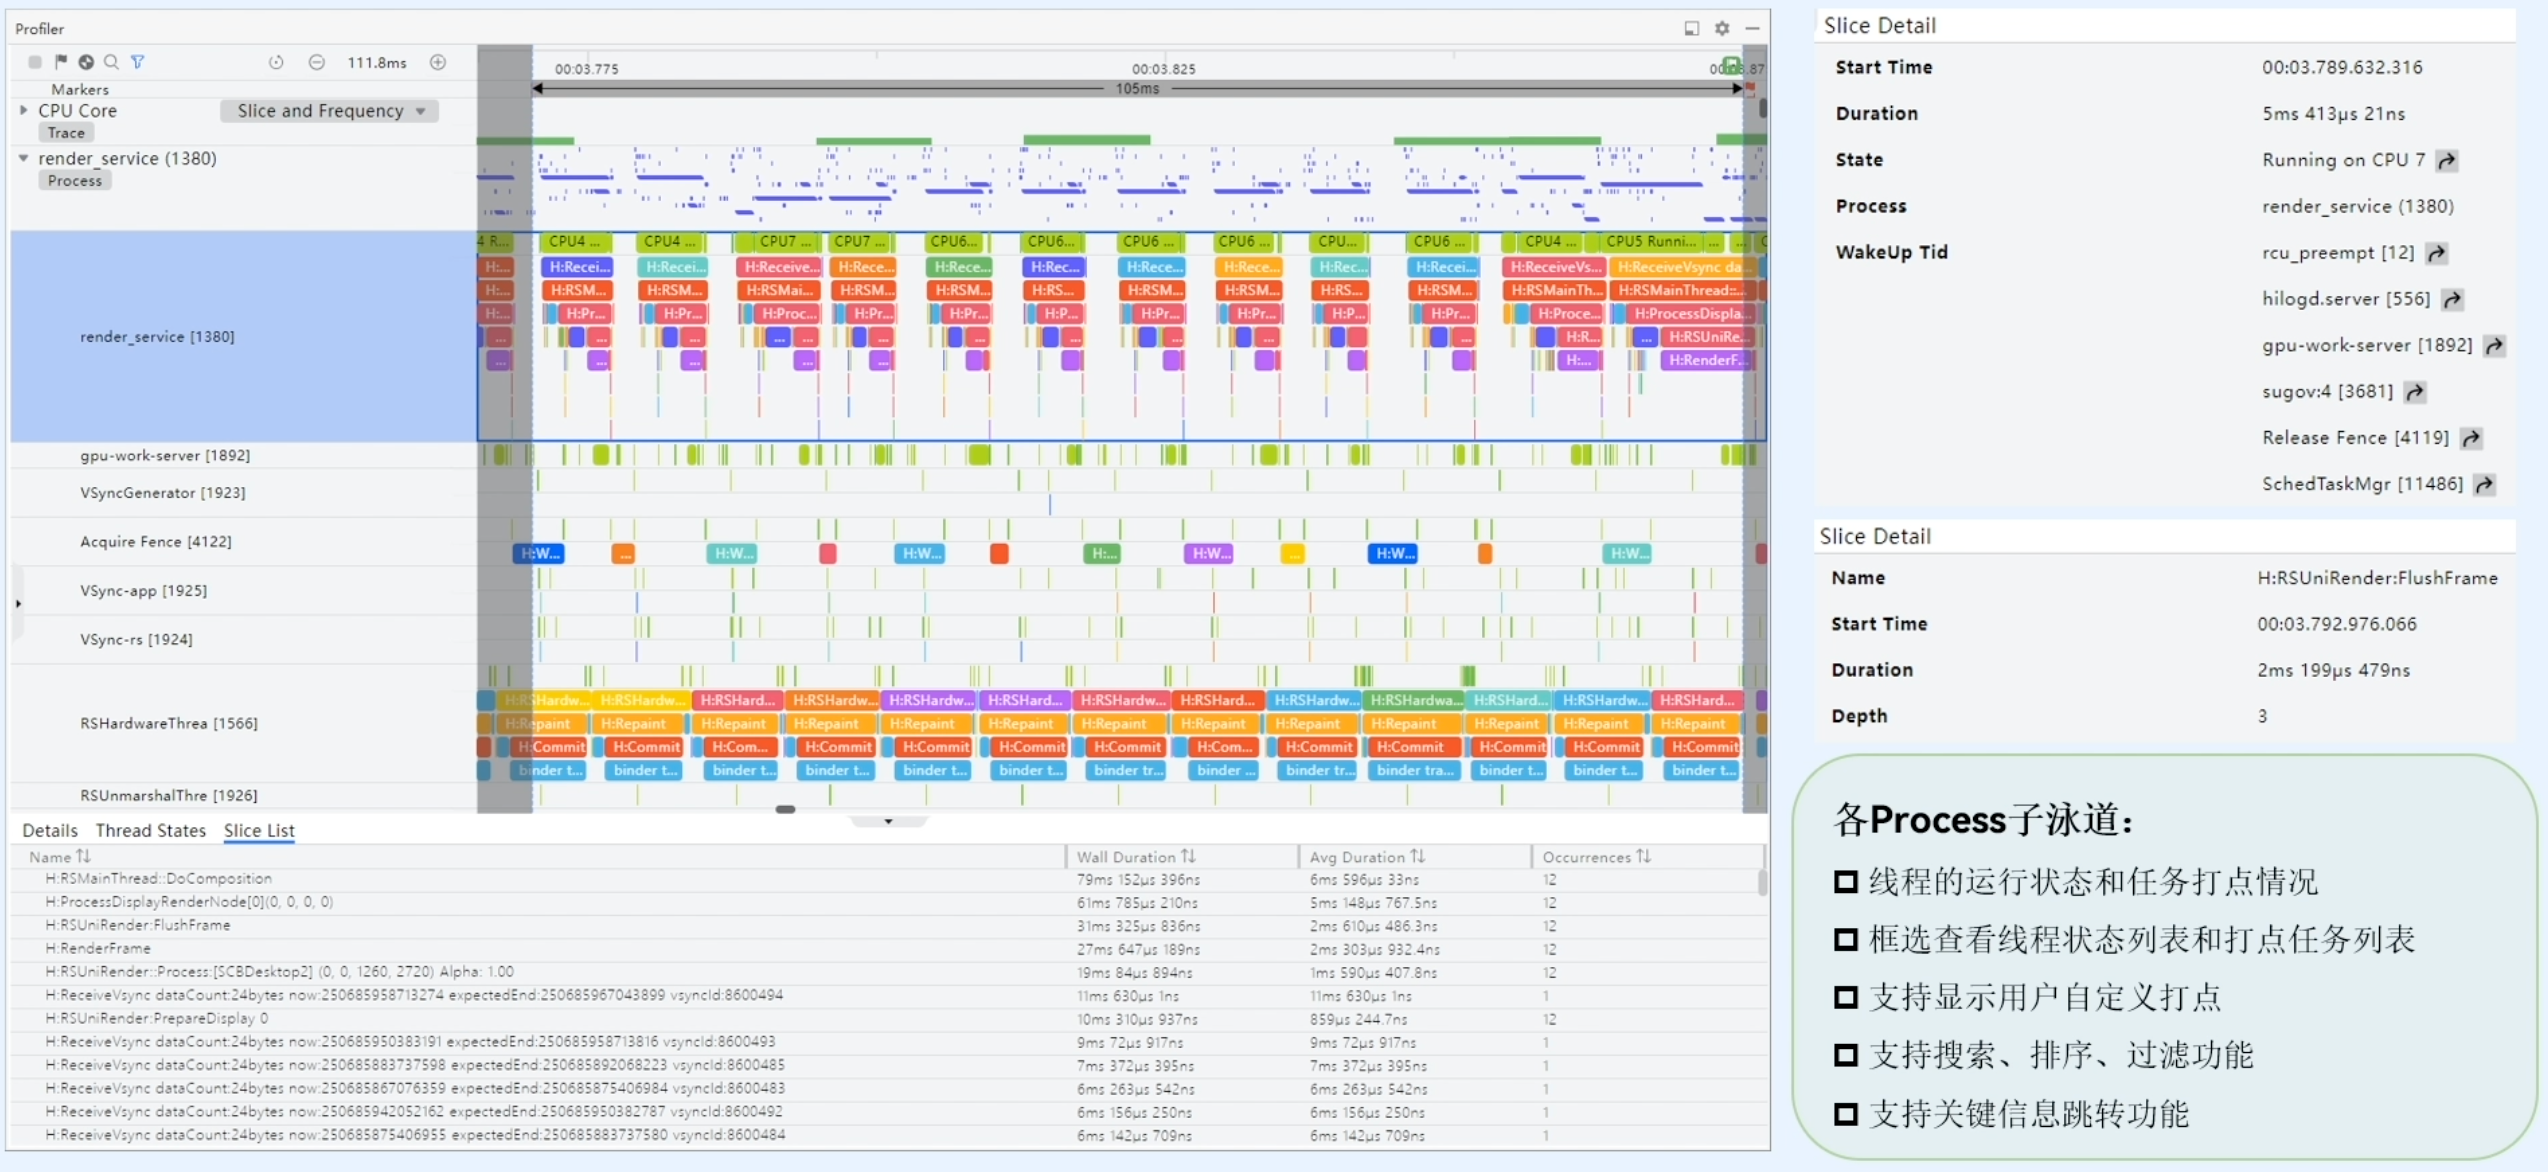The height and width of the screenshot is (1172, 2548).
Task: Collapse the render_service (1380) process
Action: point(23,158)
